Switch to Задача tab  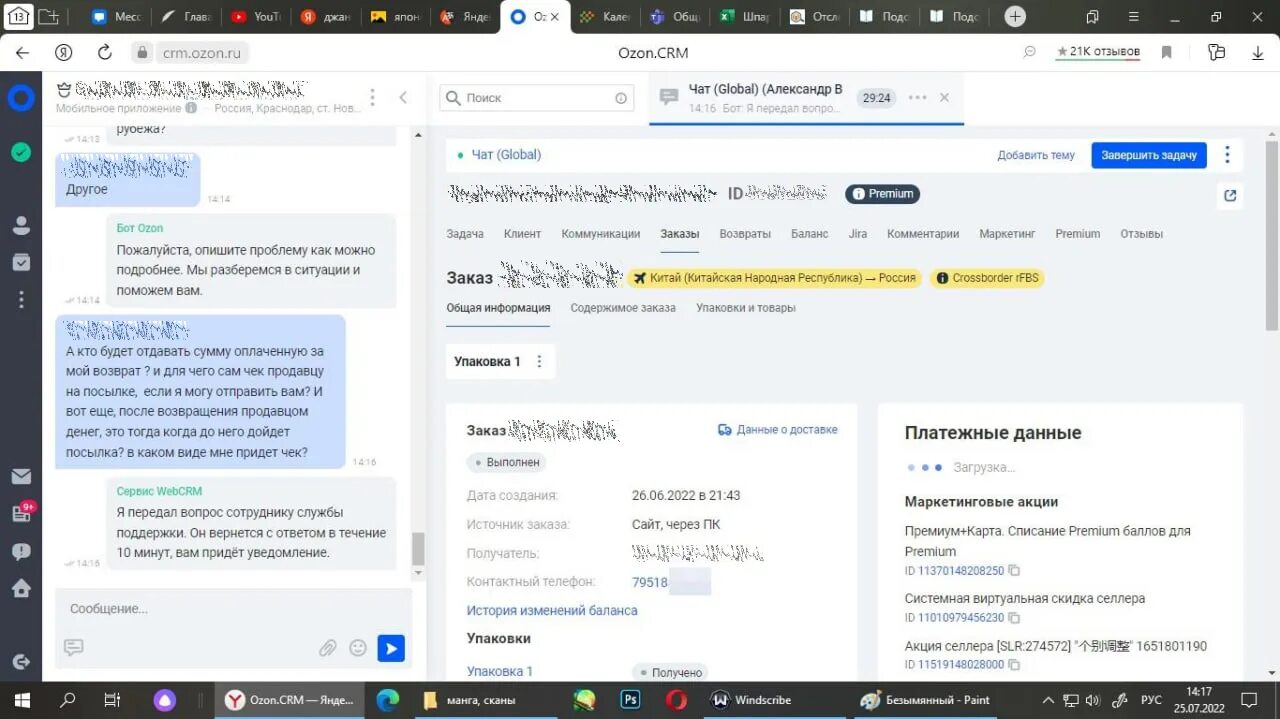pyautogui.click(x=465, y=234)
